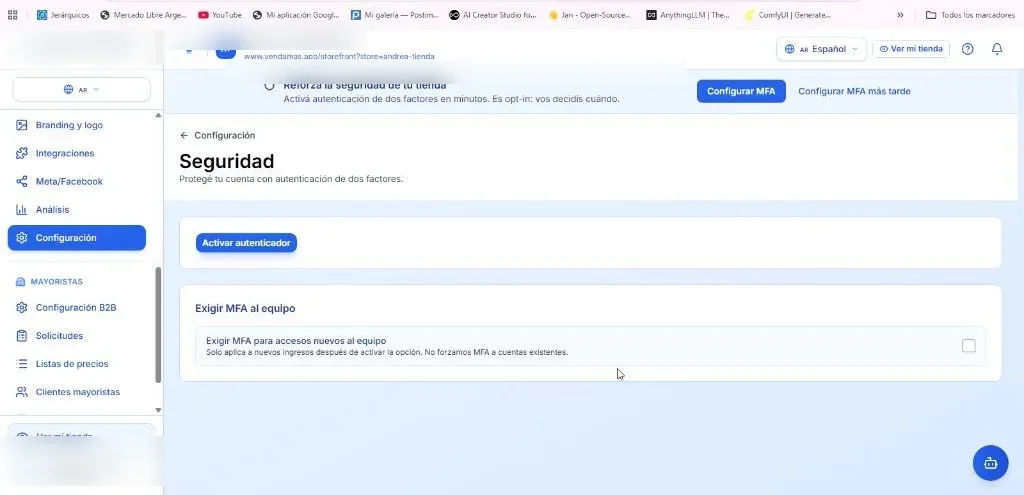
Task: Click the Ver mi tienda header button
Action: (x=911, y=49)
